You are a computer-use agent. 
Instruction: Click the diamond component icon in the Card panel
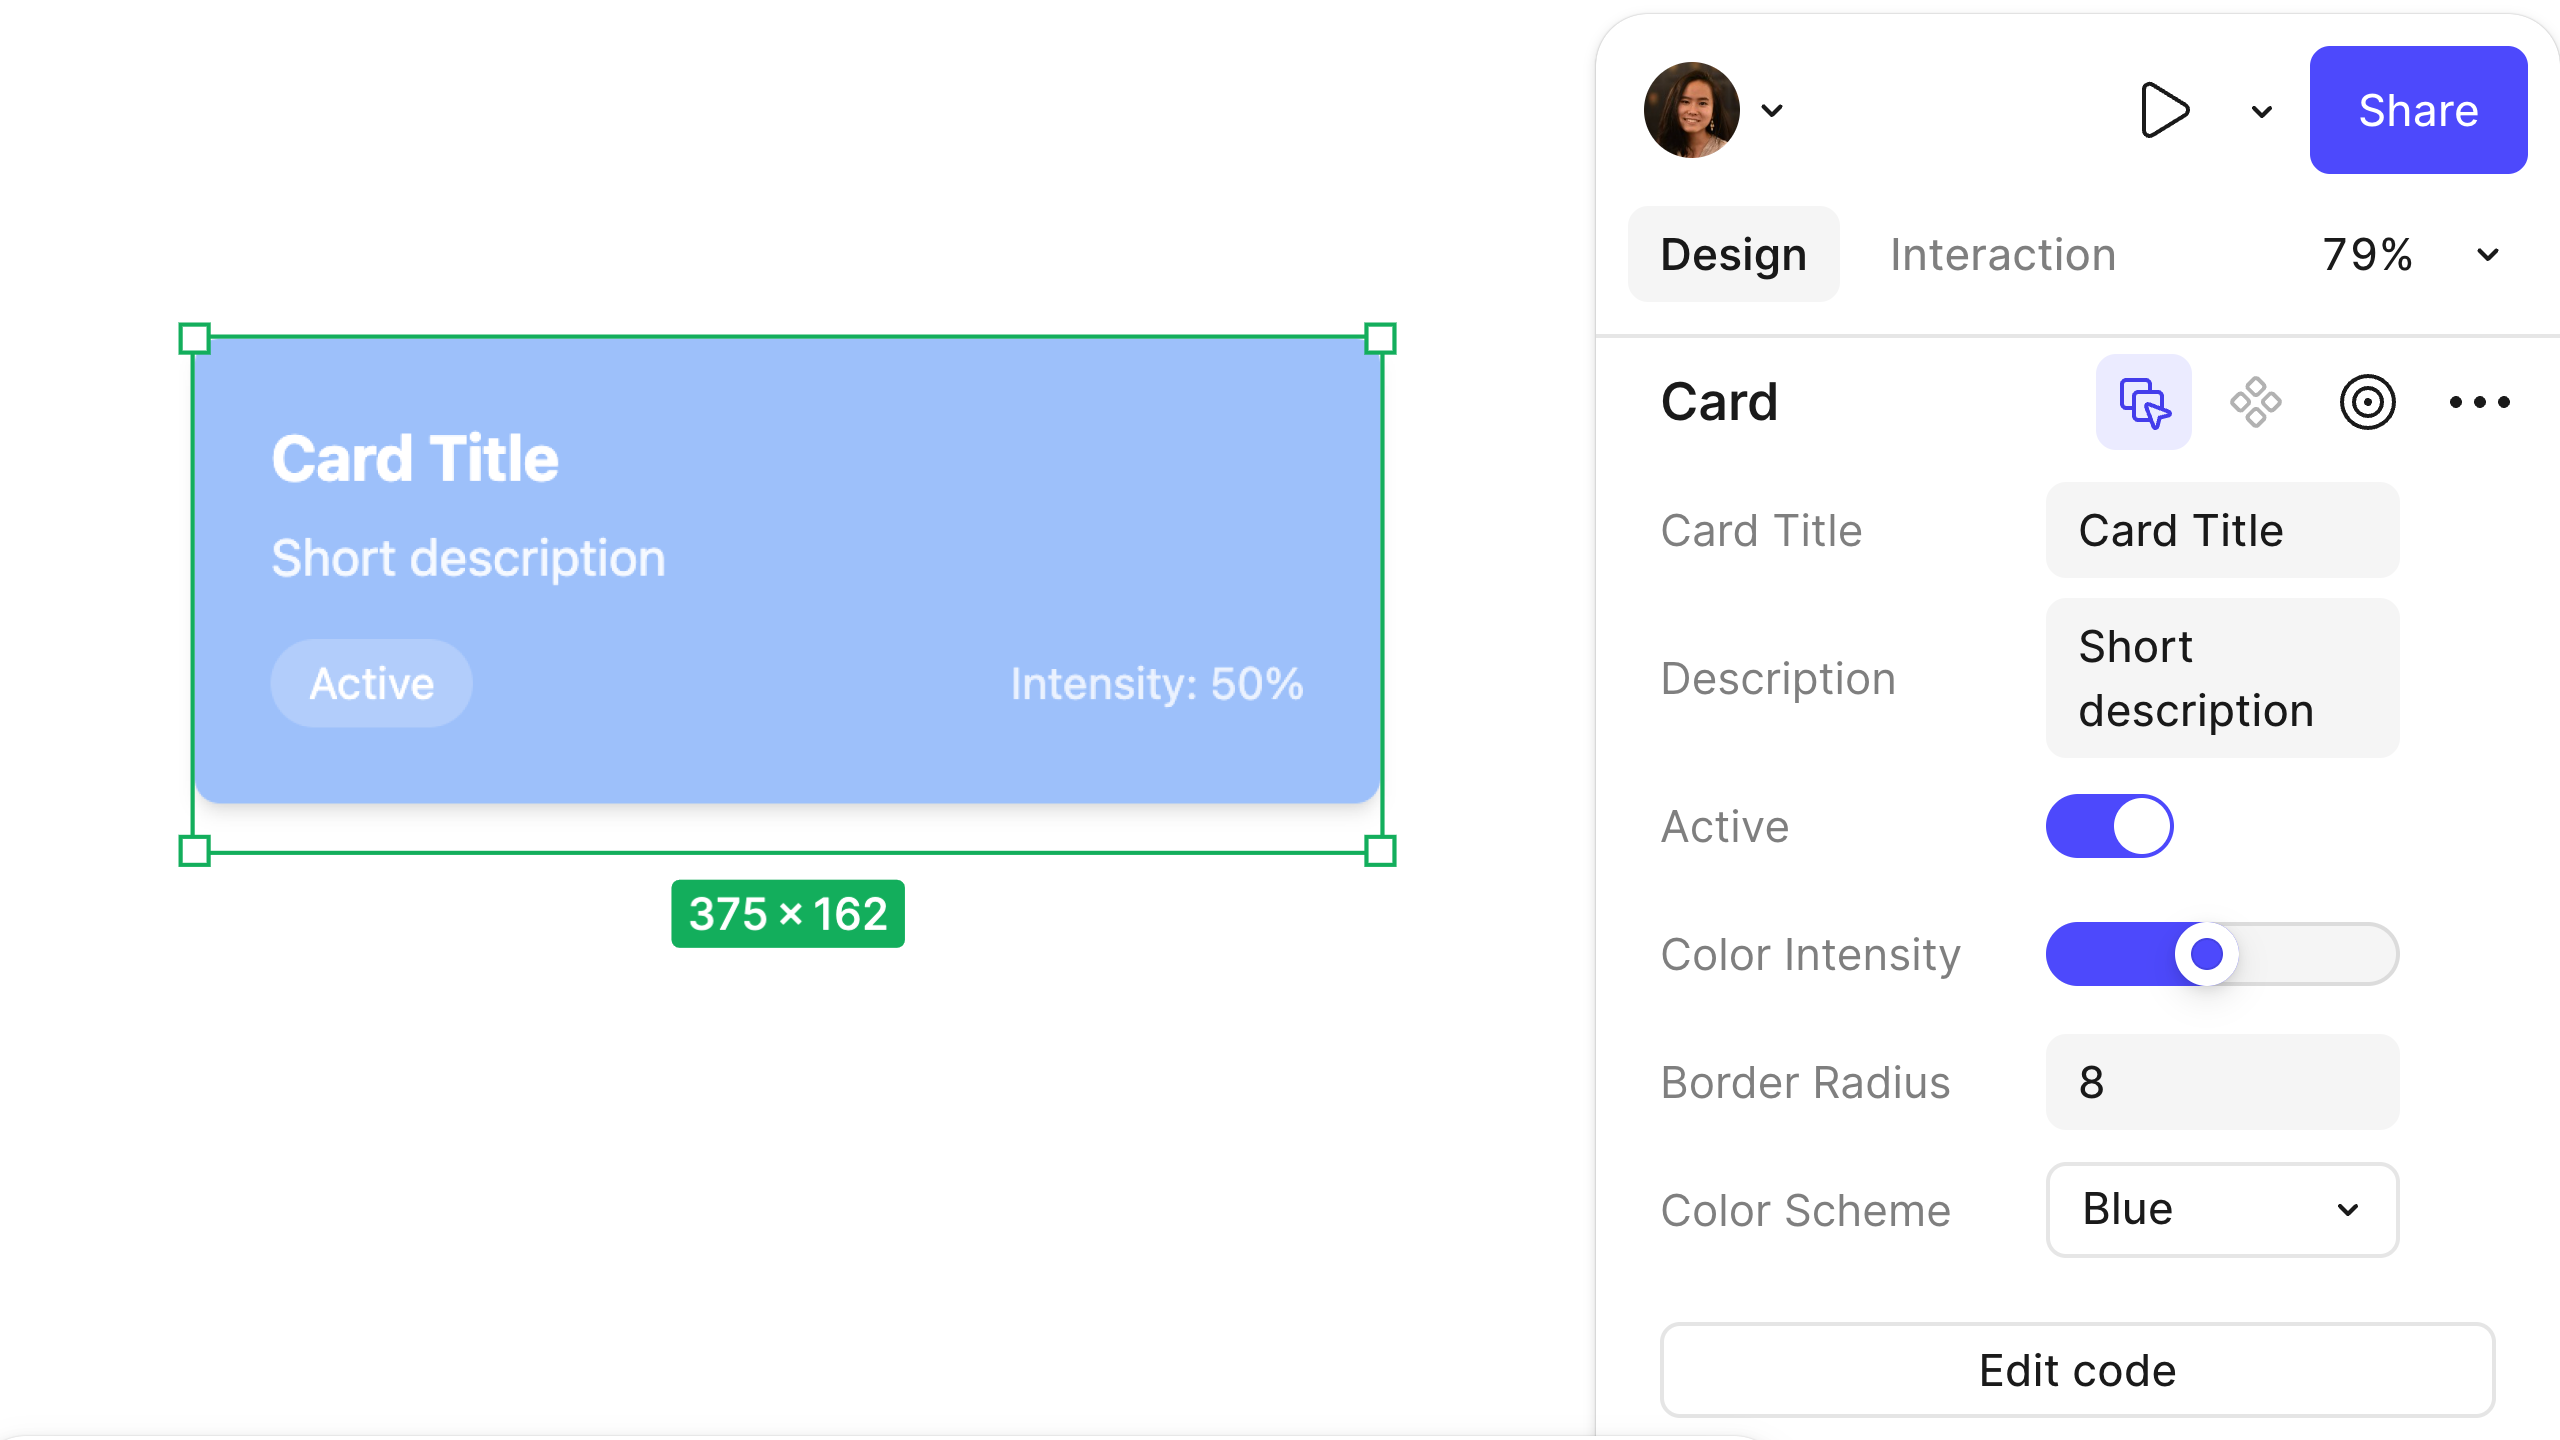point(2257,402)
